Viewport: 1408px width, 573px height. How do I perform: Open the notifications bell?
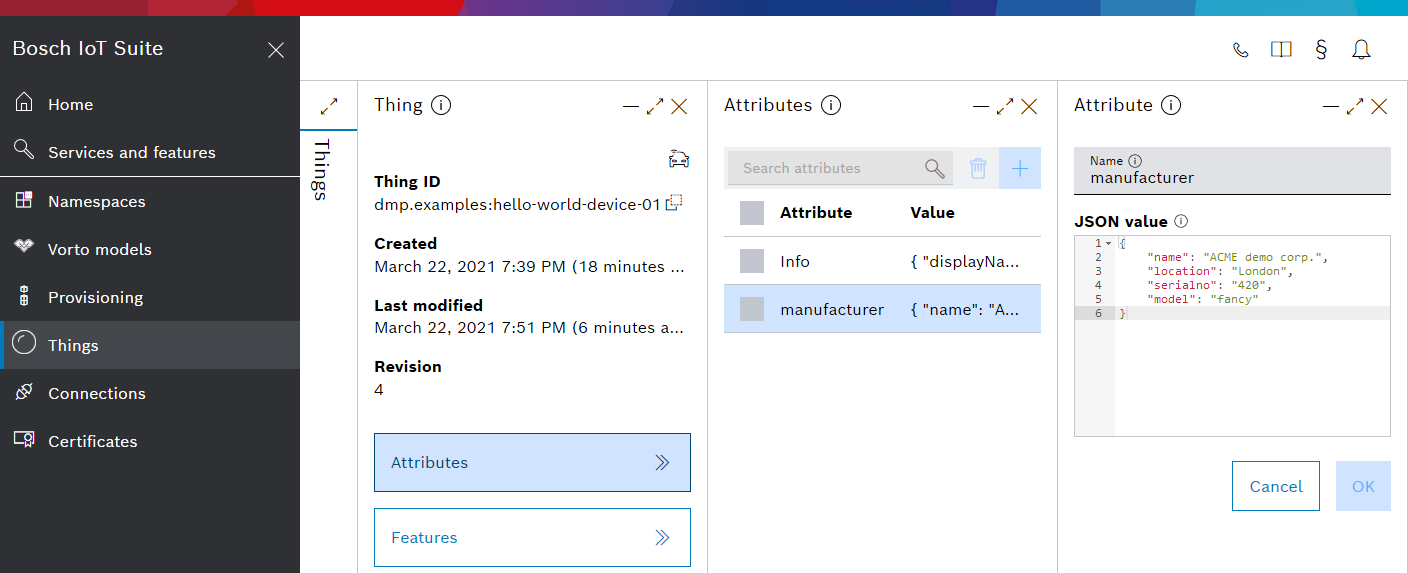pyautogui.click(x=1361, y=50)
